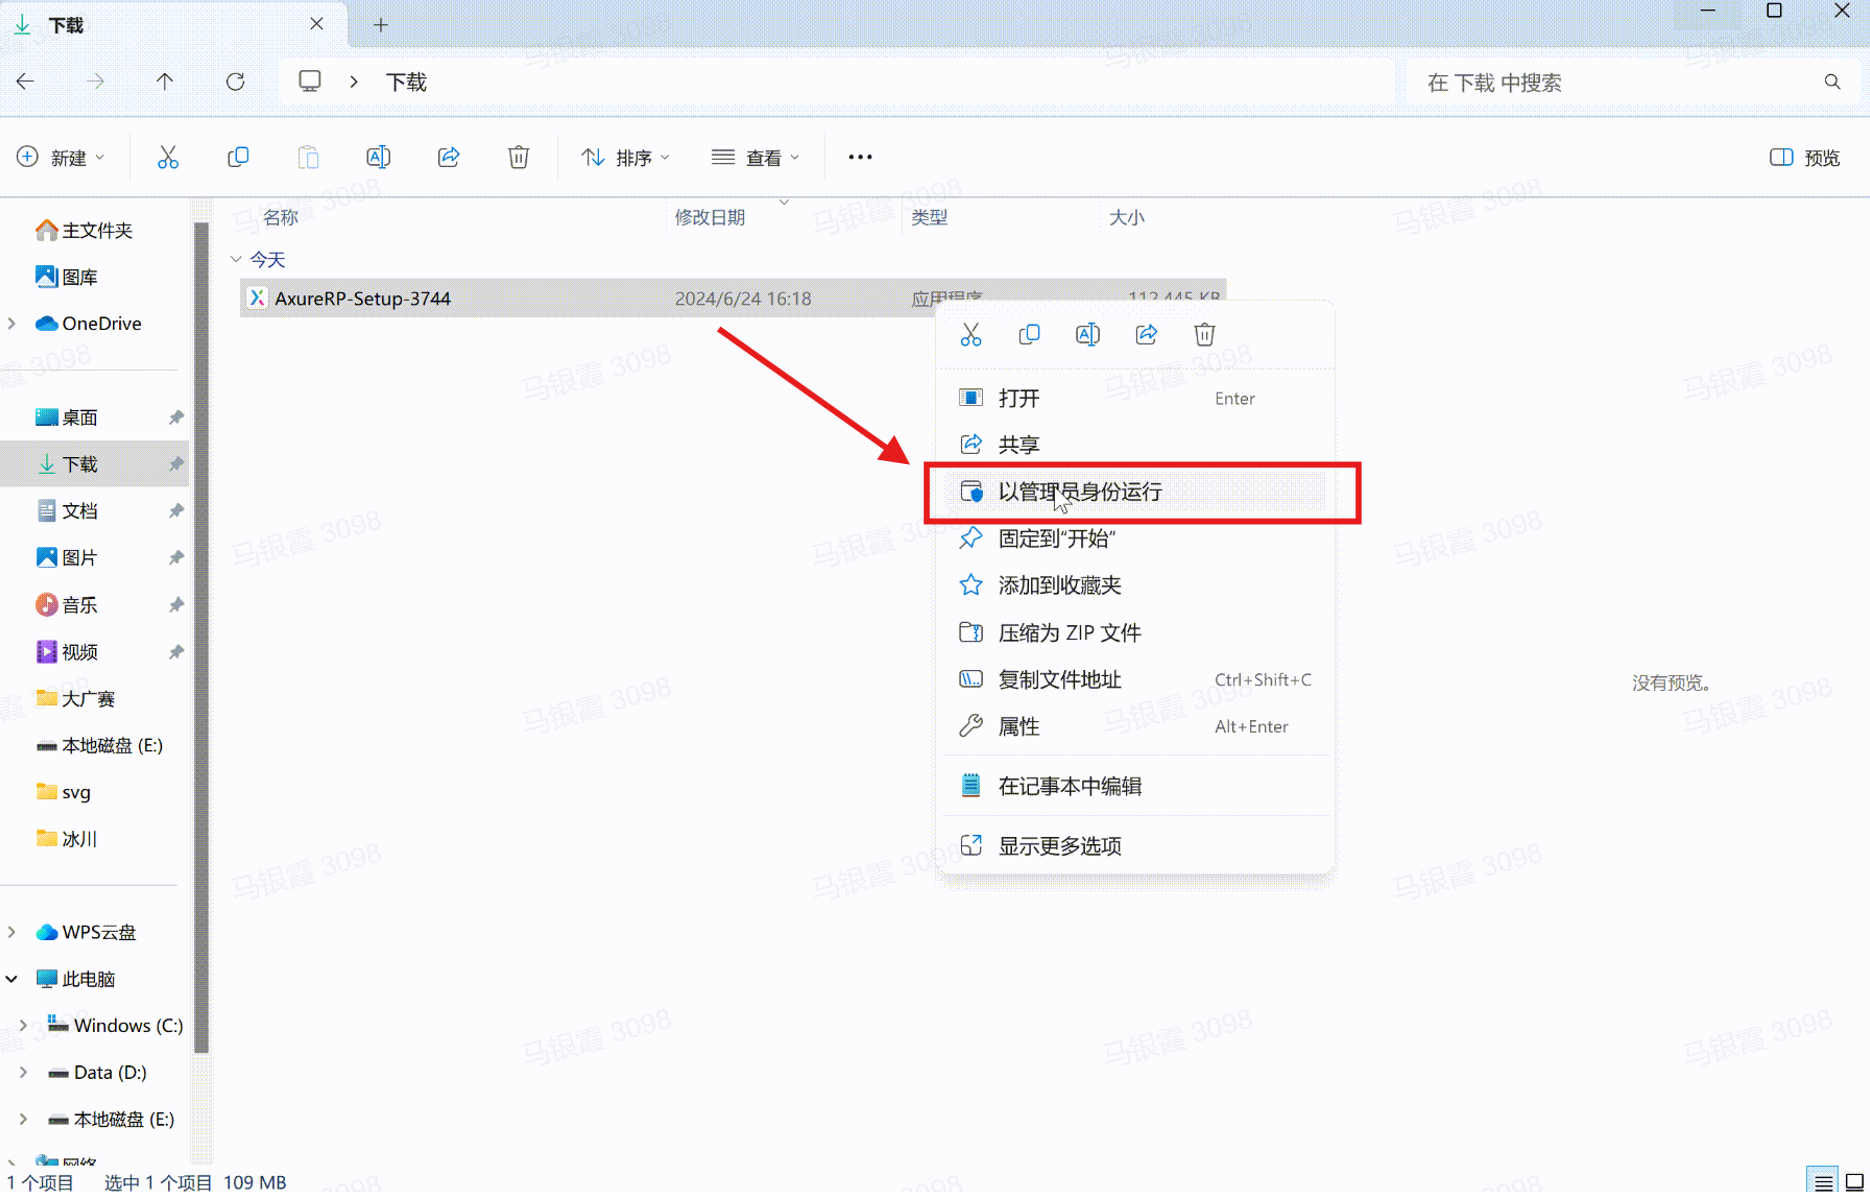Viewport: 1870px width, 1192px height.
Task: Go up one folder level
Action: [165, 82]
